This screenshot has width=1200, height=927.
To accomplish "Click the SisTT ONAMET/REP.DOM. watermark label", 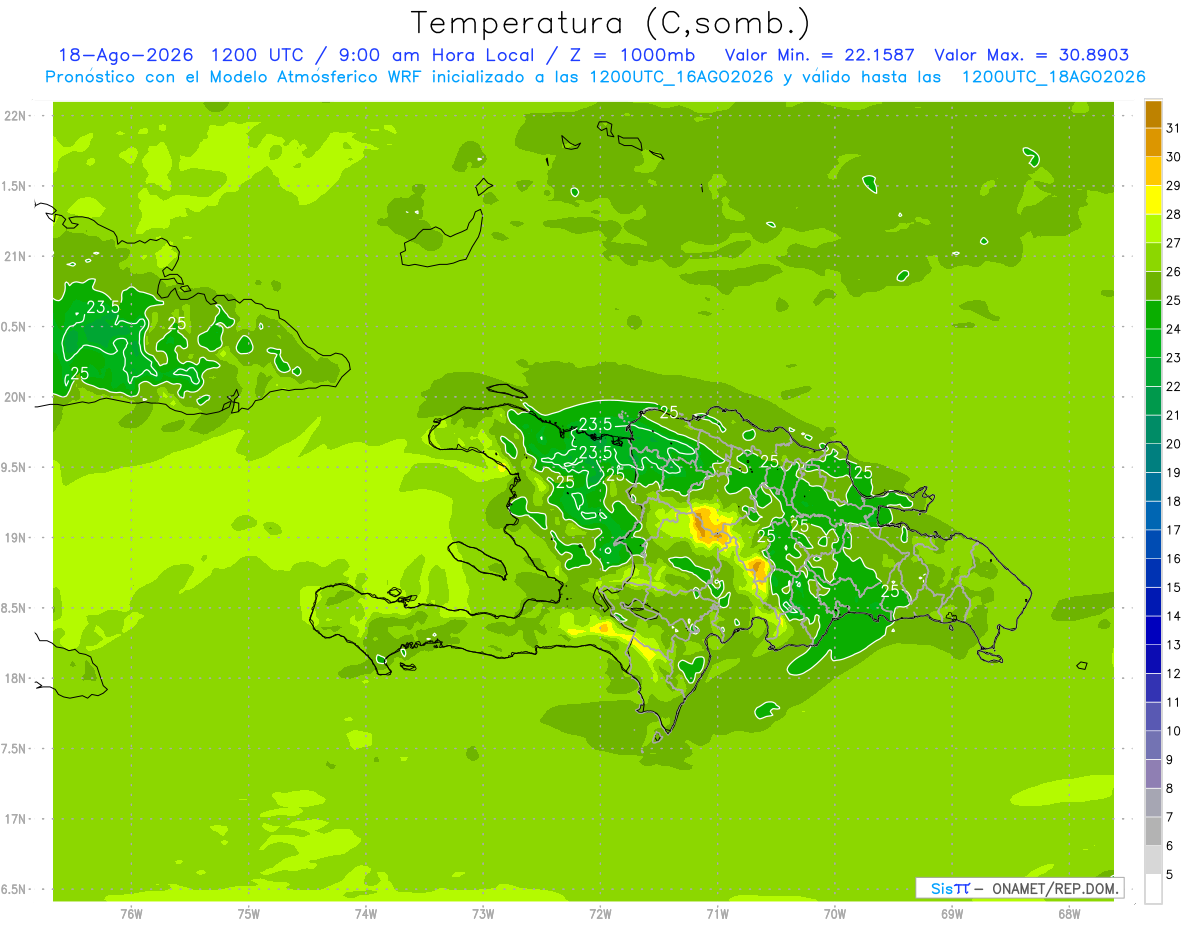I will click(1019, 888).
